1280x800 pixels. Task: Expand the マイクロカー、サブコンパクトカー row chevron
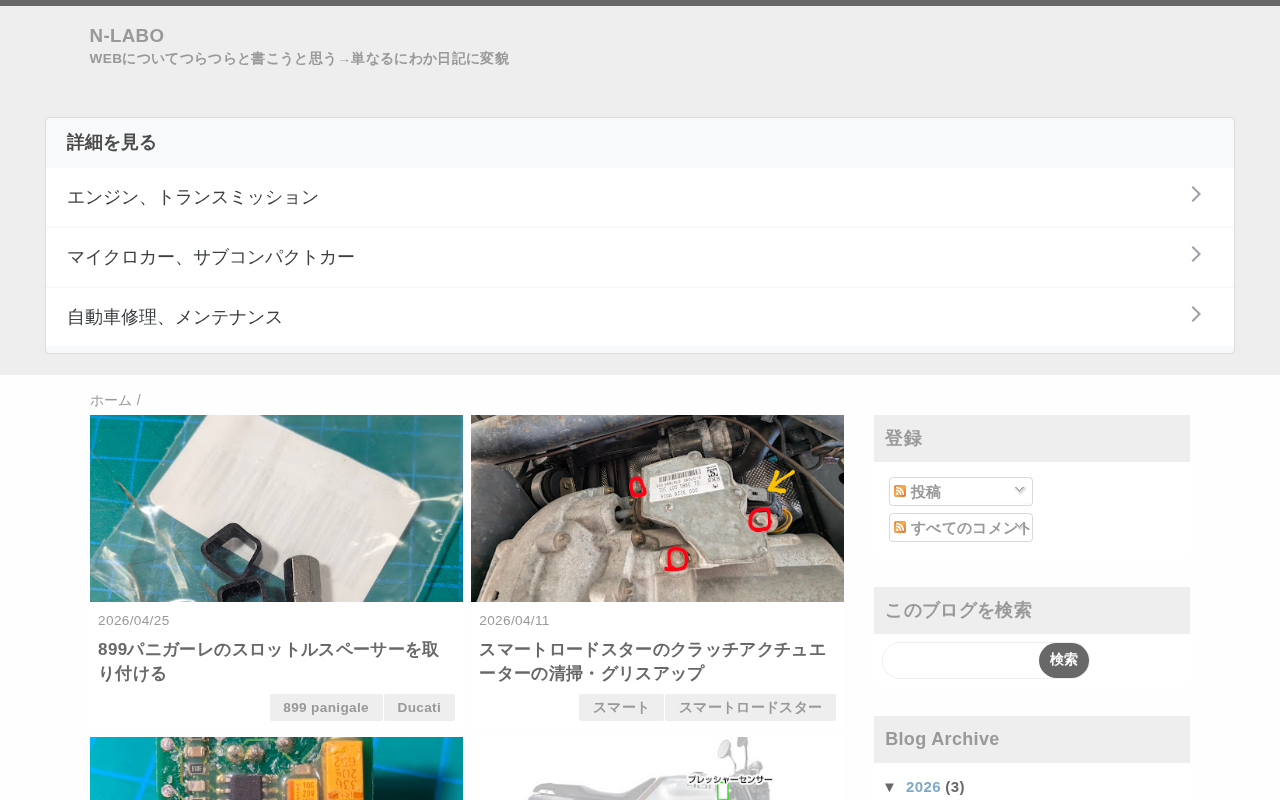[1196, 254]
